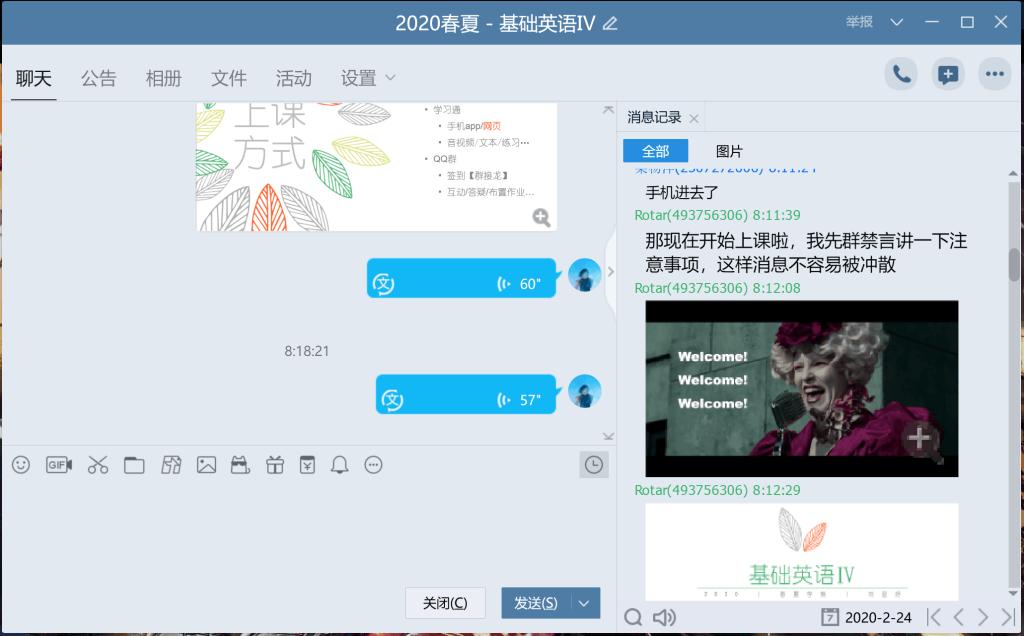
Task: Open the dropdown arrow beside 举报
Action: 897,22
